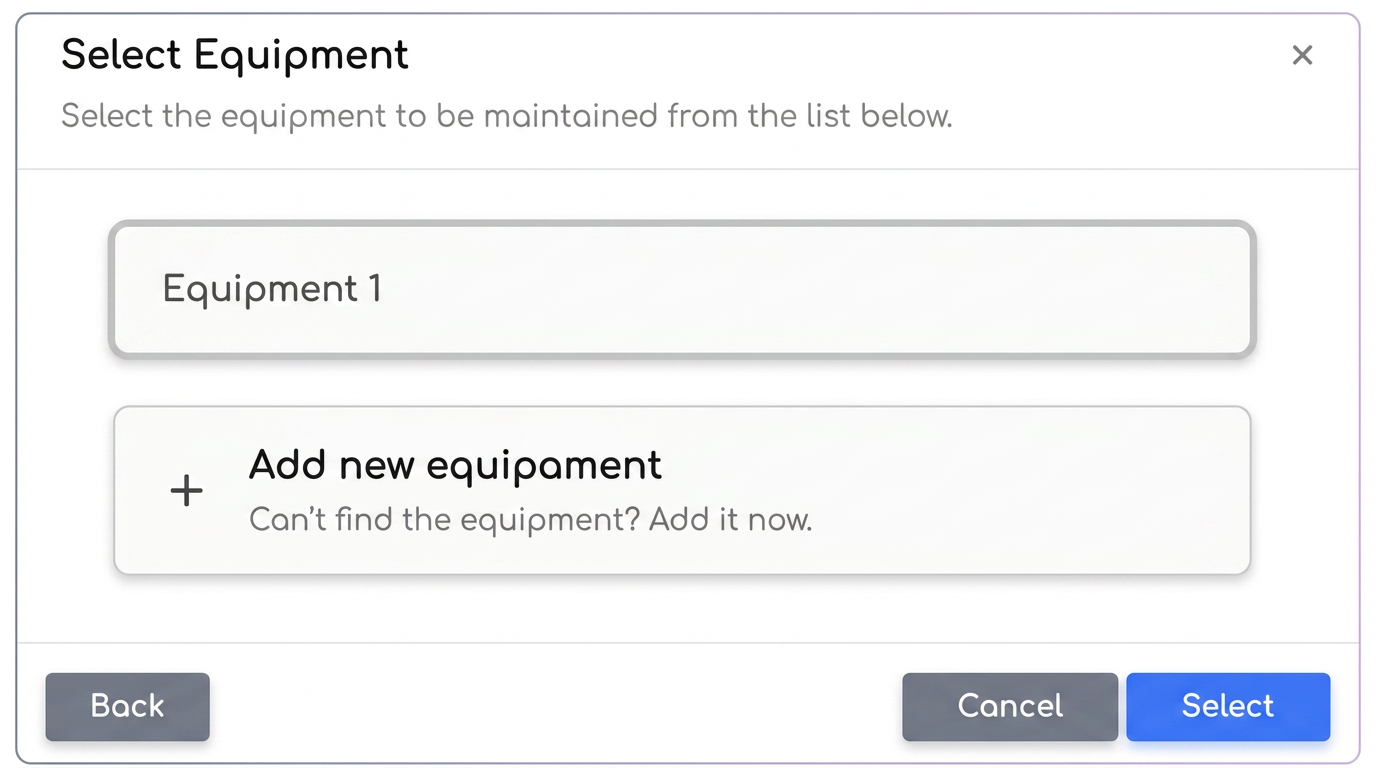Click the instruction text under the title
The height and width of the screenshot is (768, 1376).
coord(506,116)
